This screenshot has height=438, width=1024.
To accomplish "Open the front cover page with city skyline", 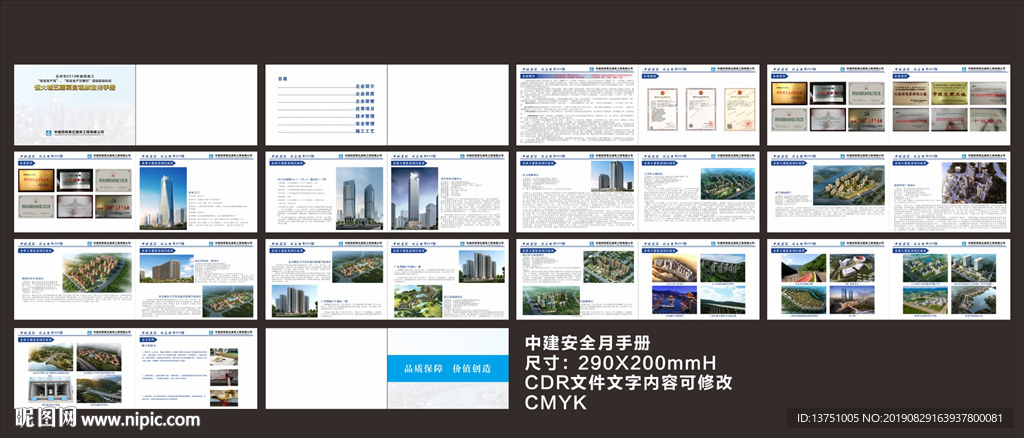I will tap(75, 104).
